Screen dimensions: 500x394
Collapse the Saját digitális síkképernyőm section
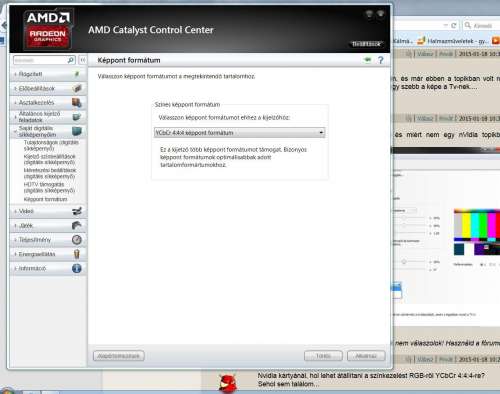(48, 131)
